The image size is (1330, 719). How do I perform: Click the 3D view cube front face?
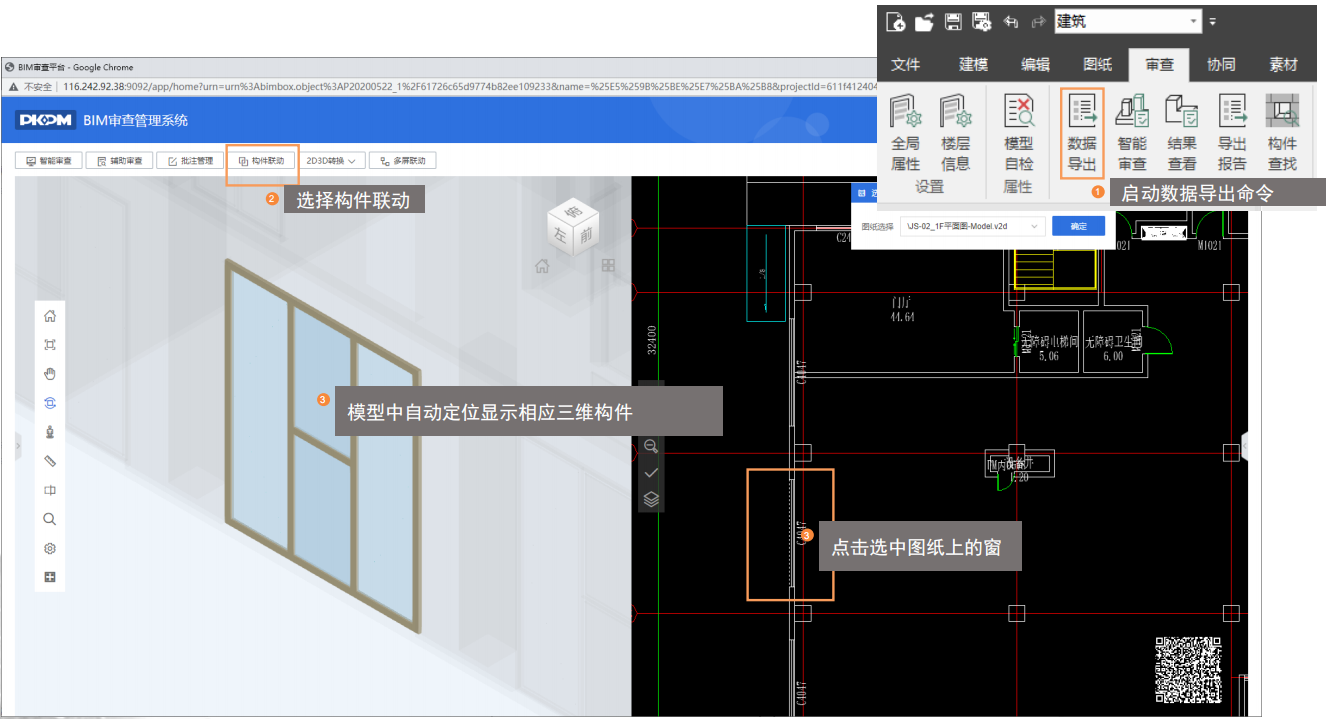coord(585,234)
